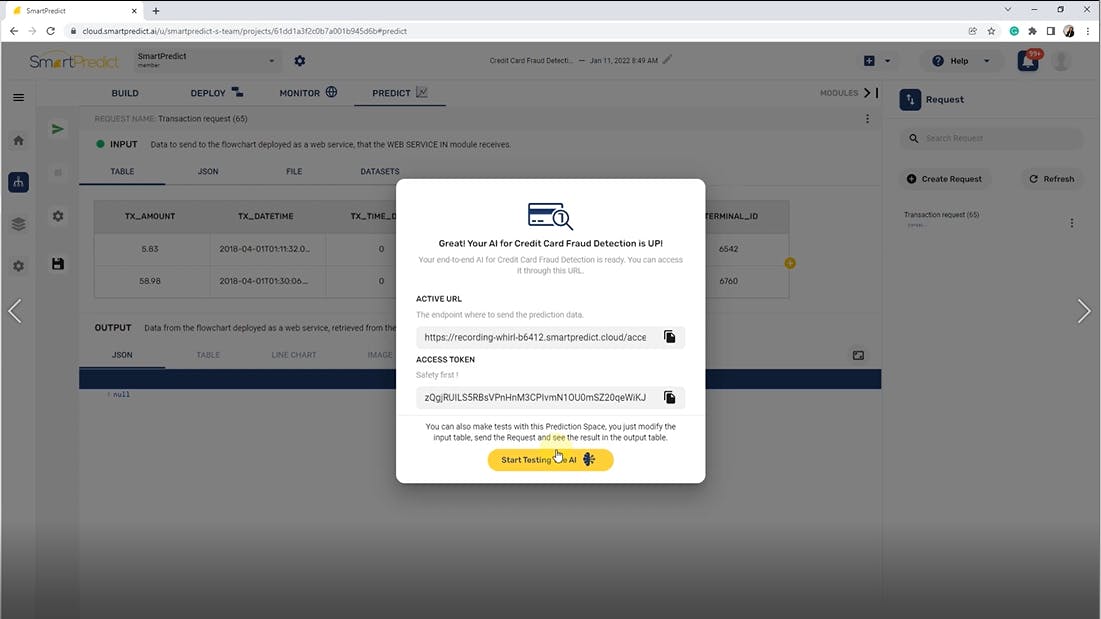Save the request with floppy icon
Viewport: 1101px width, 619px height.
(58, 264)
